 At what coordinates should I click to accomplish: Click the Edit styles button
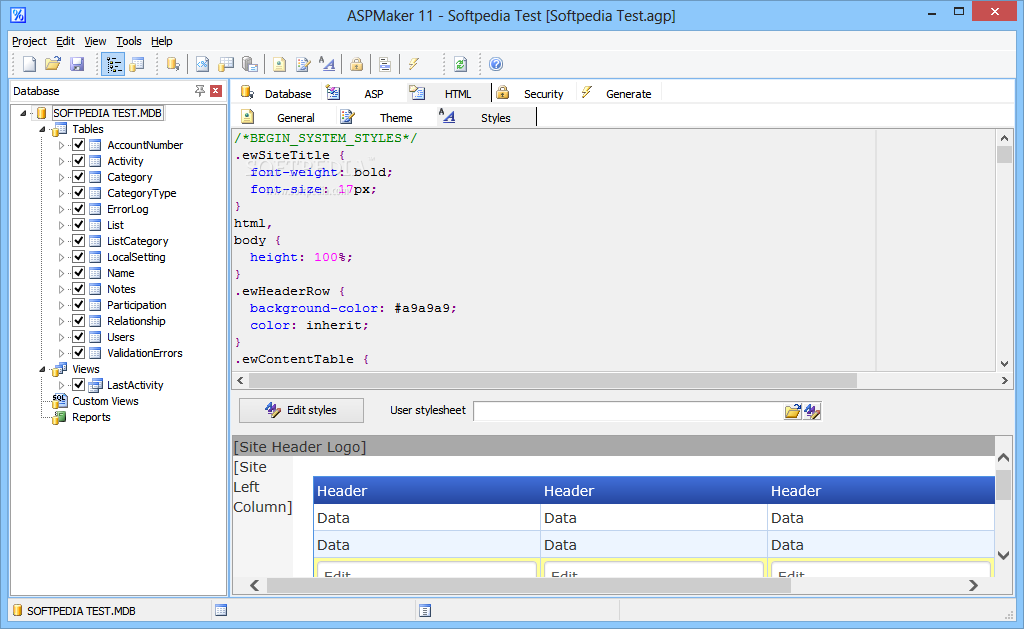(x=301, y=410)
